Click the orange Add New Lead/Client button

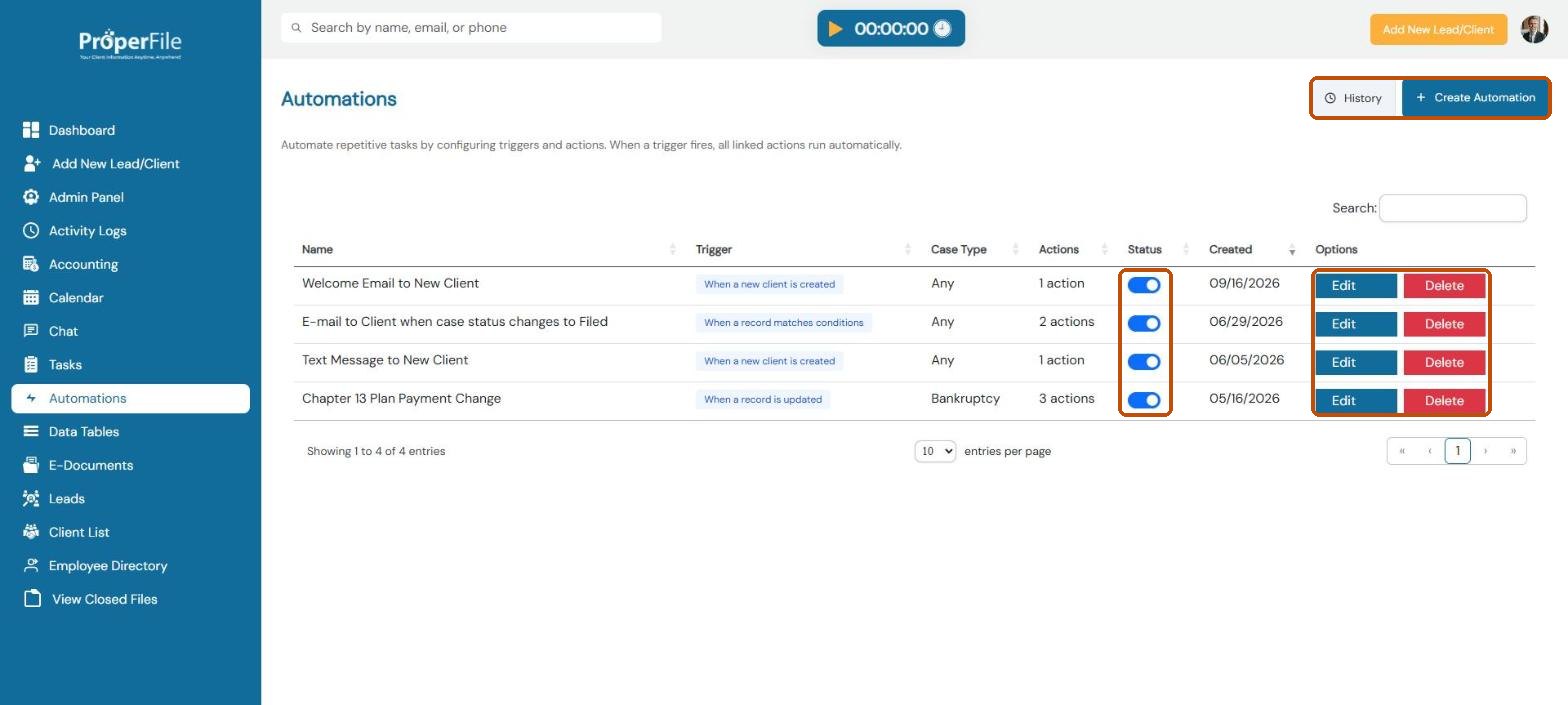pyautogui.click(x=1438, y=29)
